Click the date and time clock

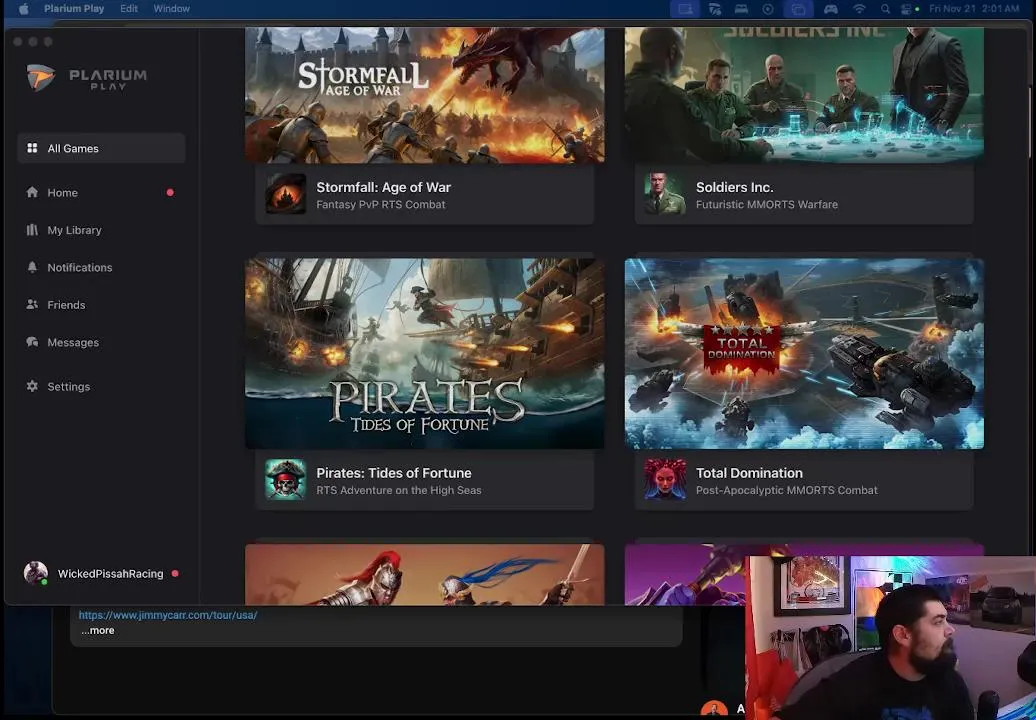tap(974, 9)
